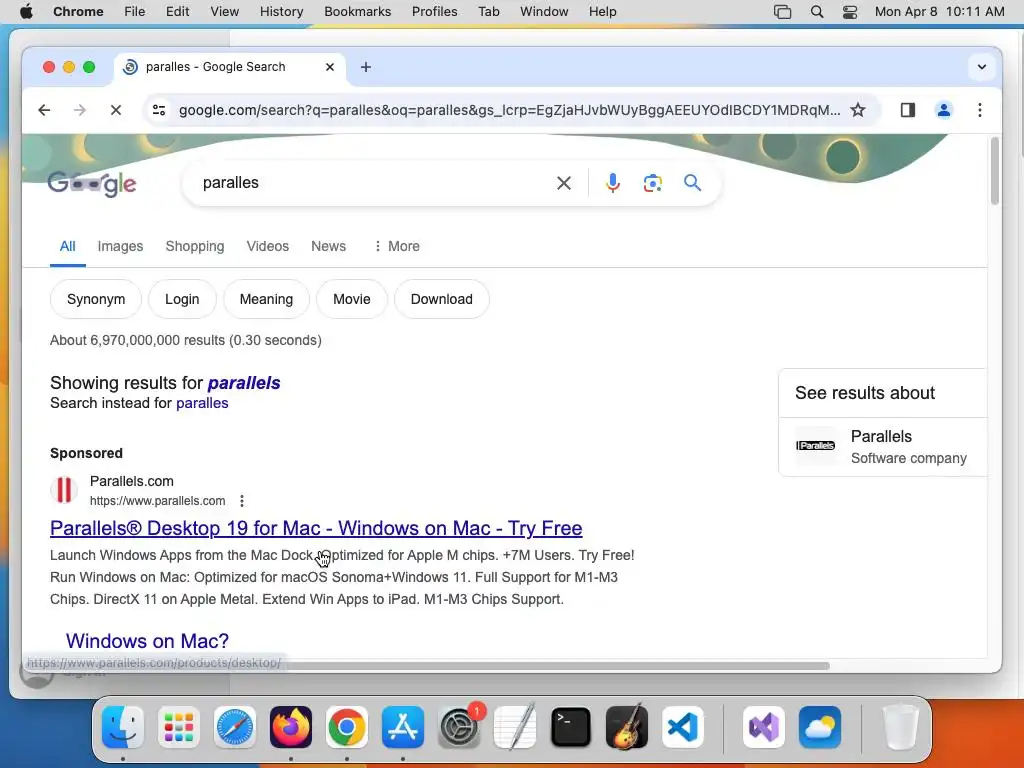
Task: Search instead for paralles
Action: pyautogui.click(x=202, y=403)
